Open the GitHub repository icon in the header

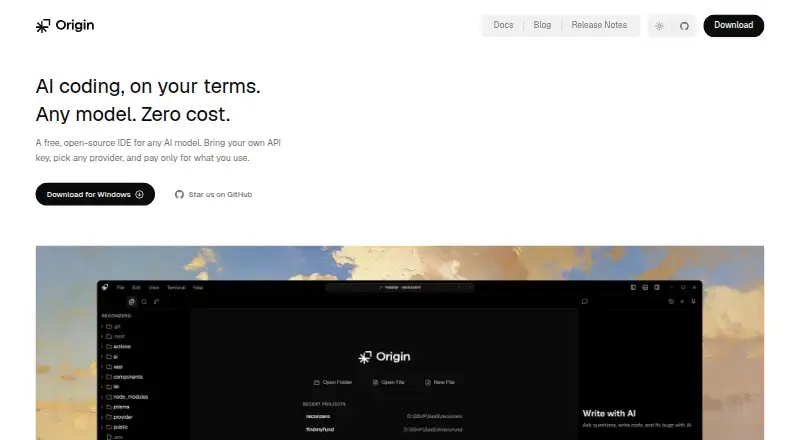coord(684,26)
